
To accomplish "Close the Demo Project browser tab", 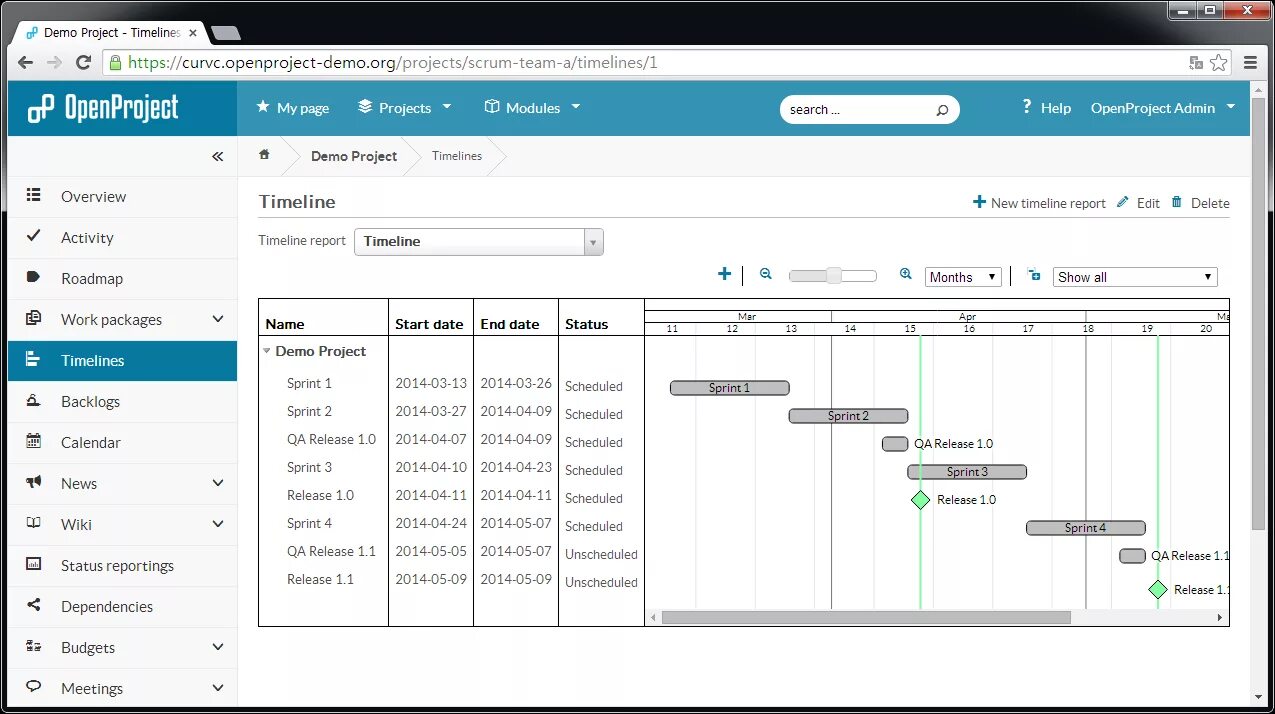I will 193,32.
